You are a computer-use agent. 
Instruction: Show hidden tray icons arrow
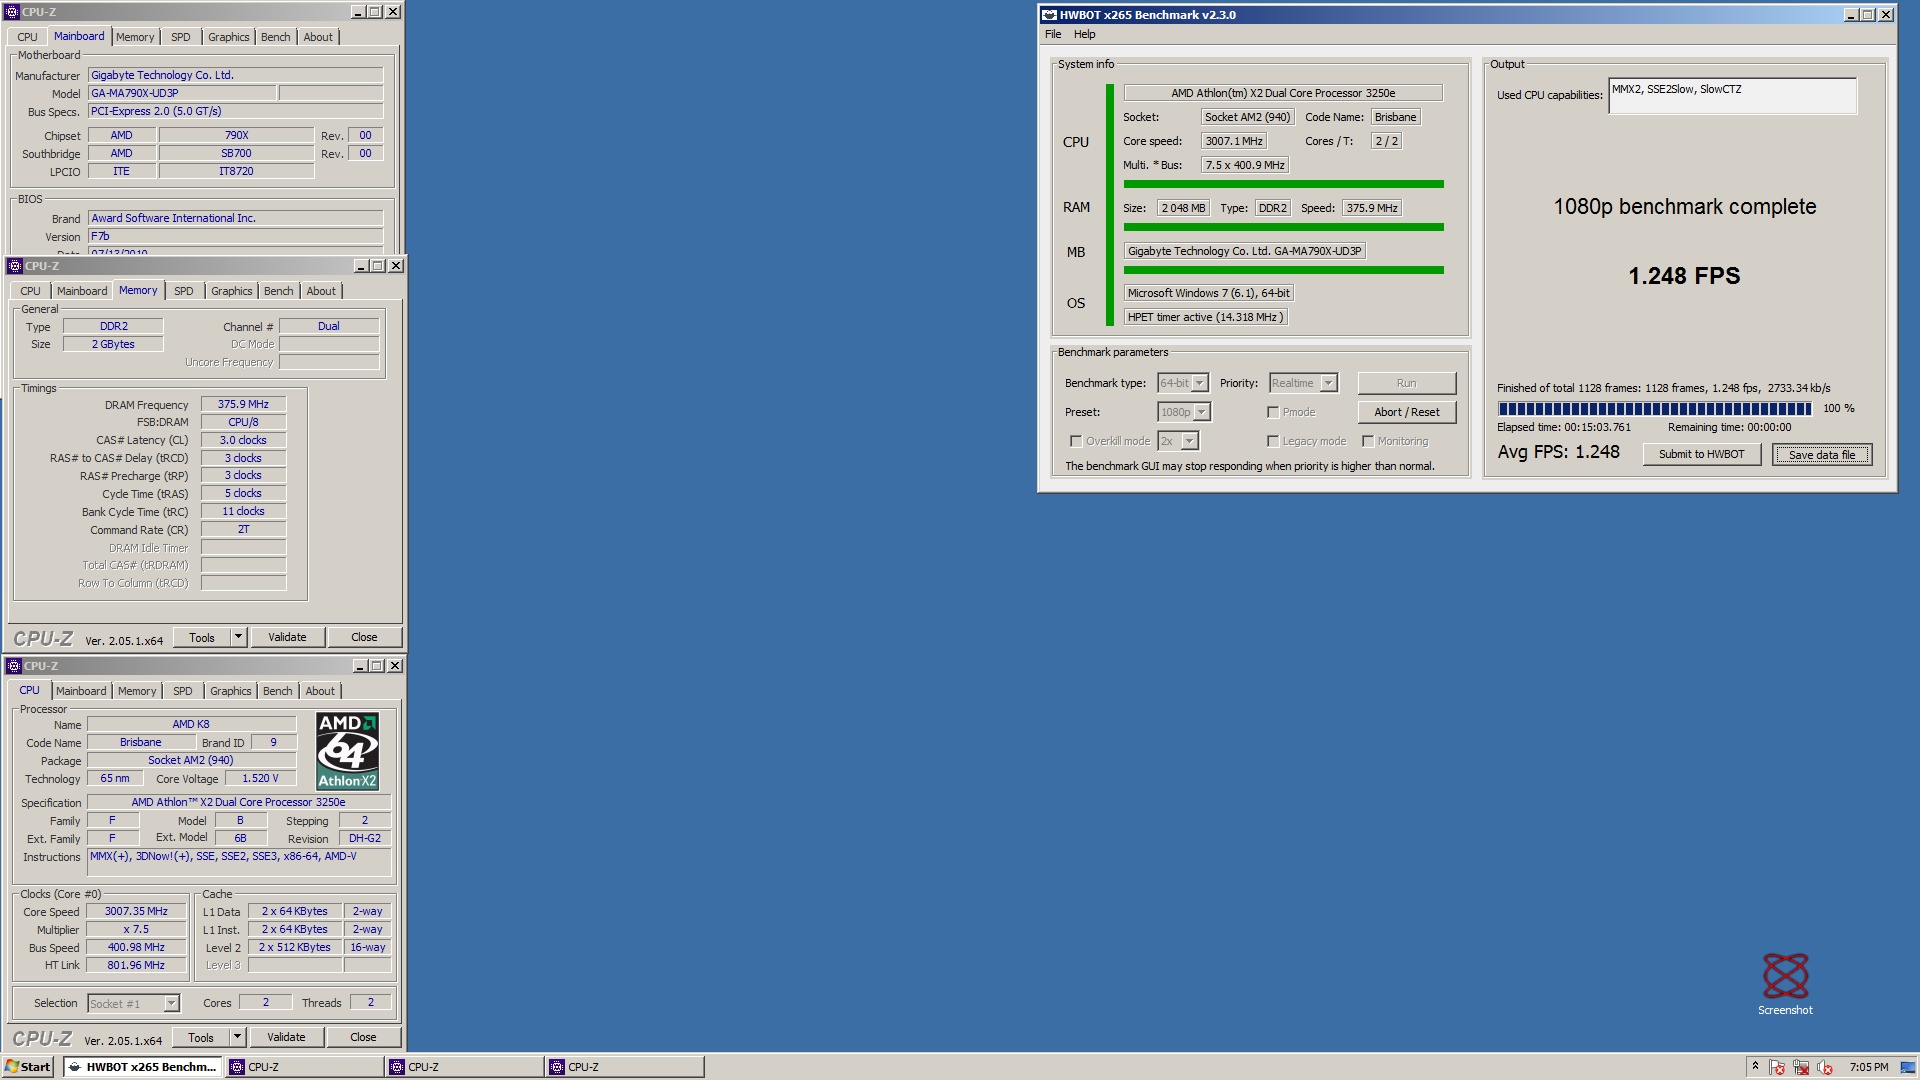tap(1755, 1067)
